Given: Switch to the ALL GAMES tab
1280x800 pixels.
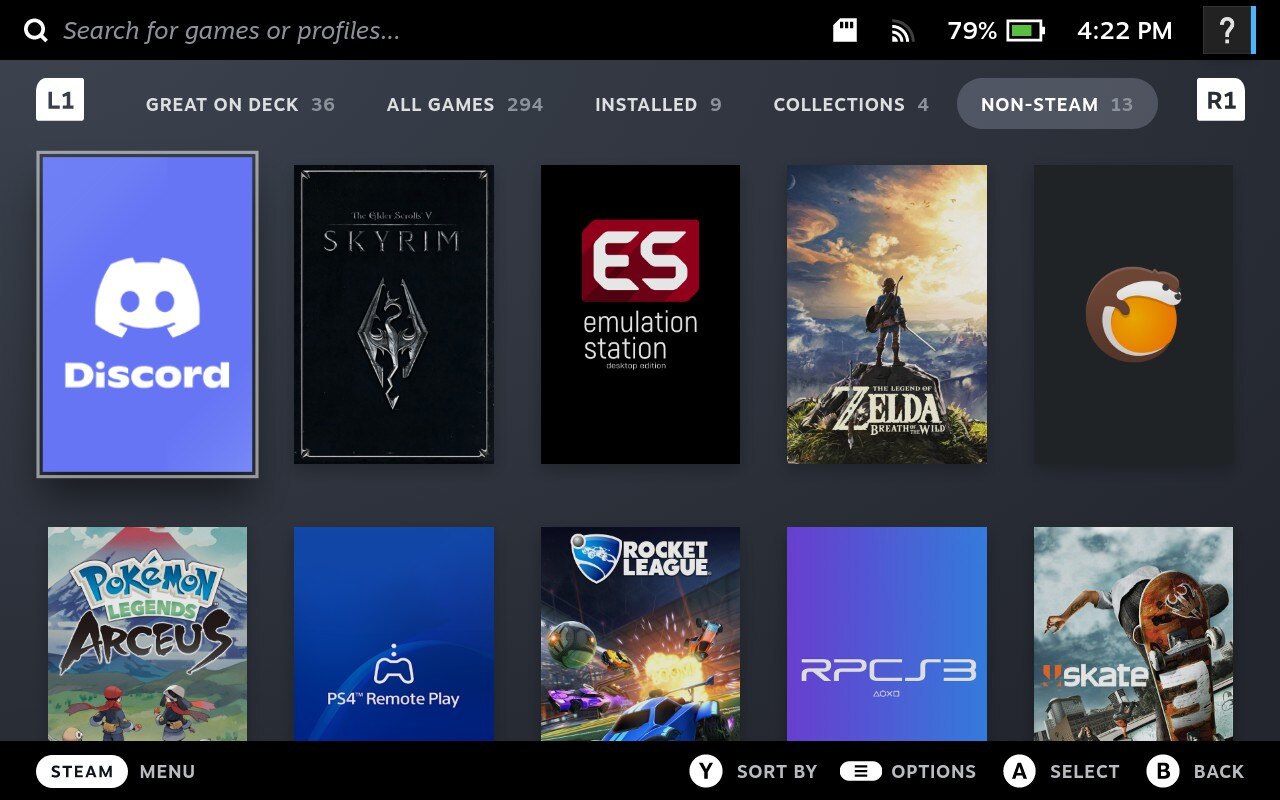Looking at the screenshot, I should [465, 104].
